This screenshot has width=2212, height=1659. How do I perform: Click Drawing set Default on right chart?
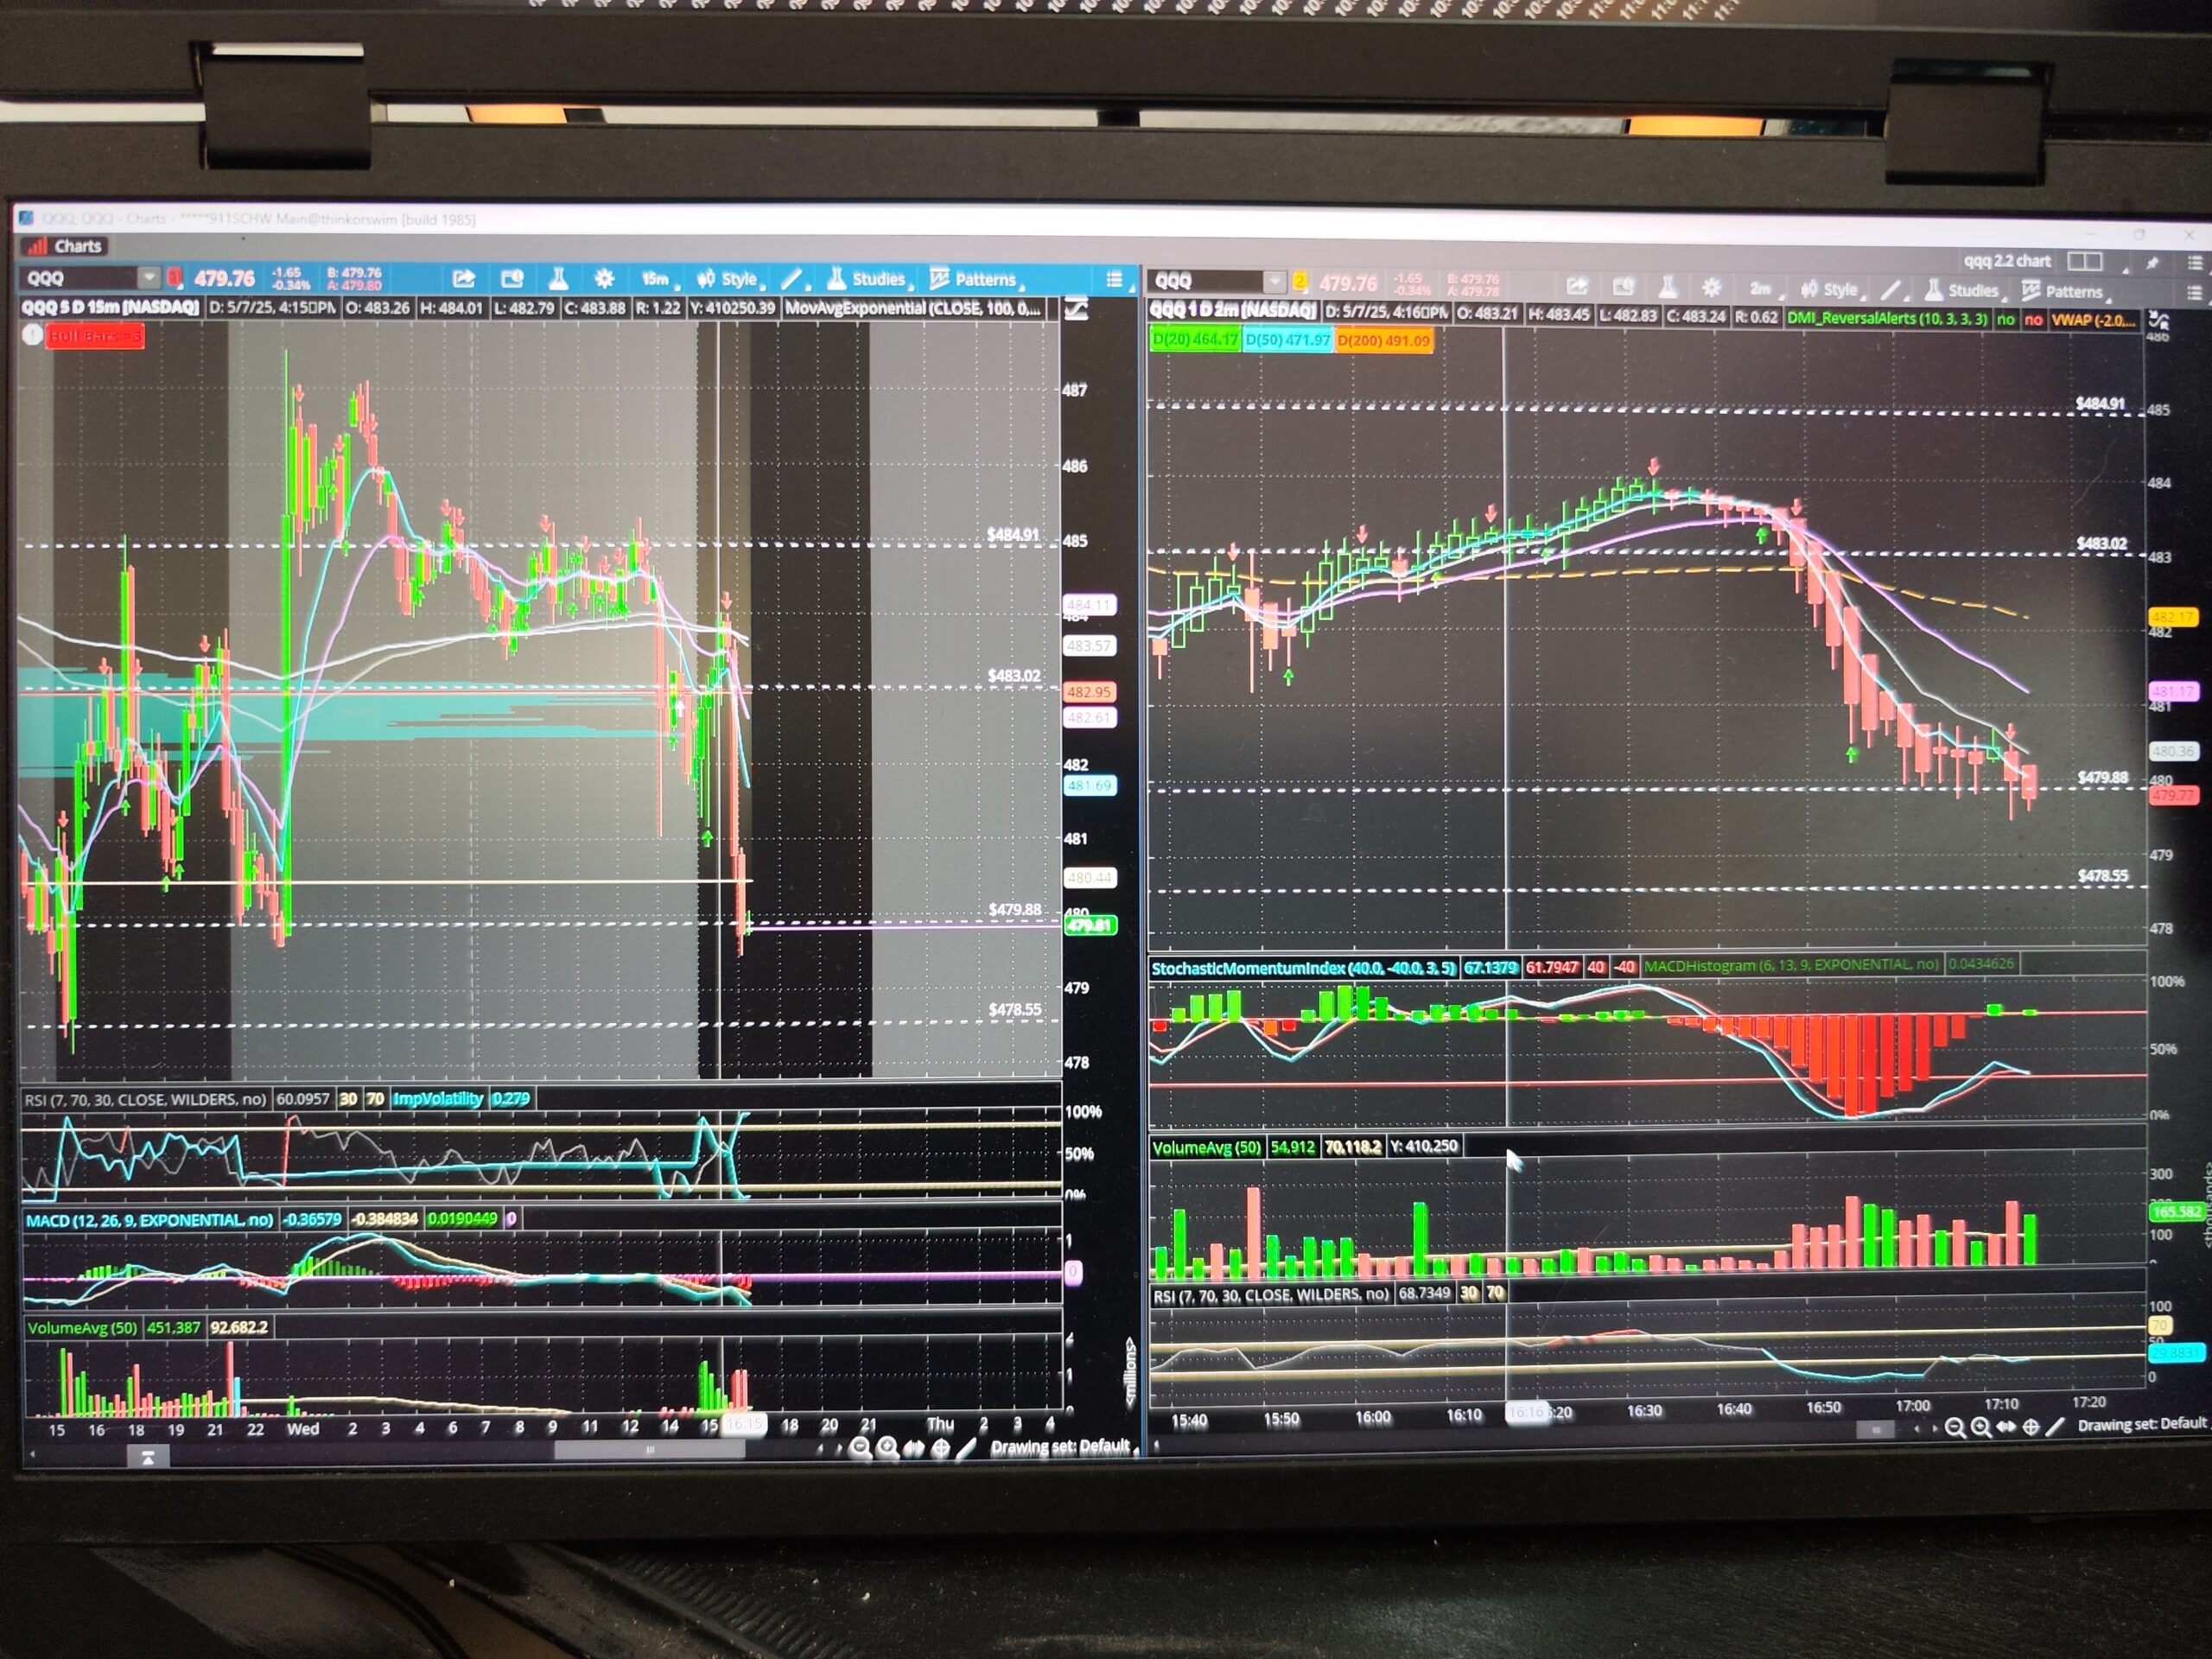coord(2141,1424)
